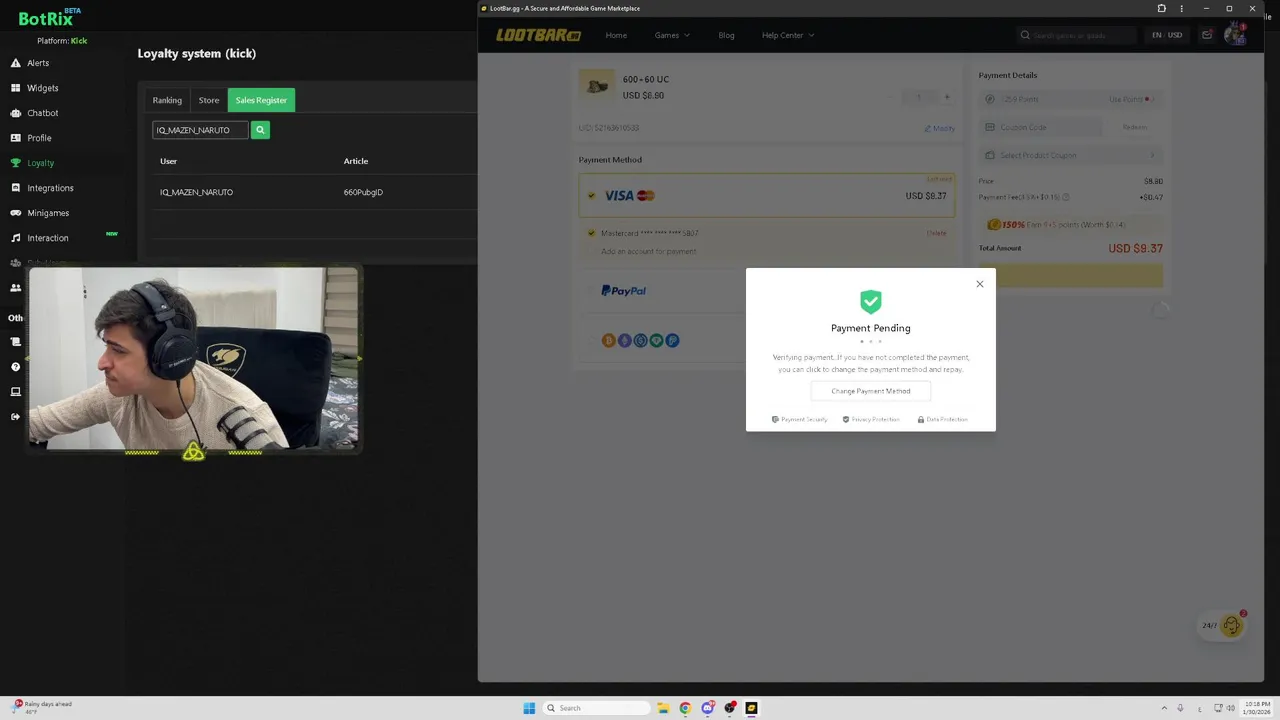Image resolution: width=1280 pixels, height=720 pixels.
Task: Open Discord from the taskbar
Action: (708, 708)
